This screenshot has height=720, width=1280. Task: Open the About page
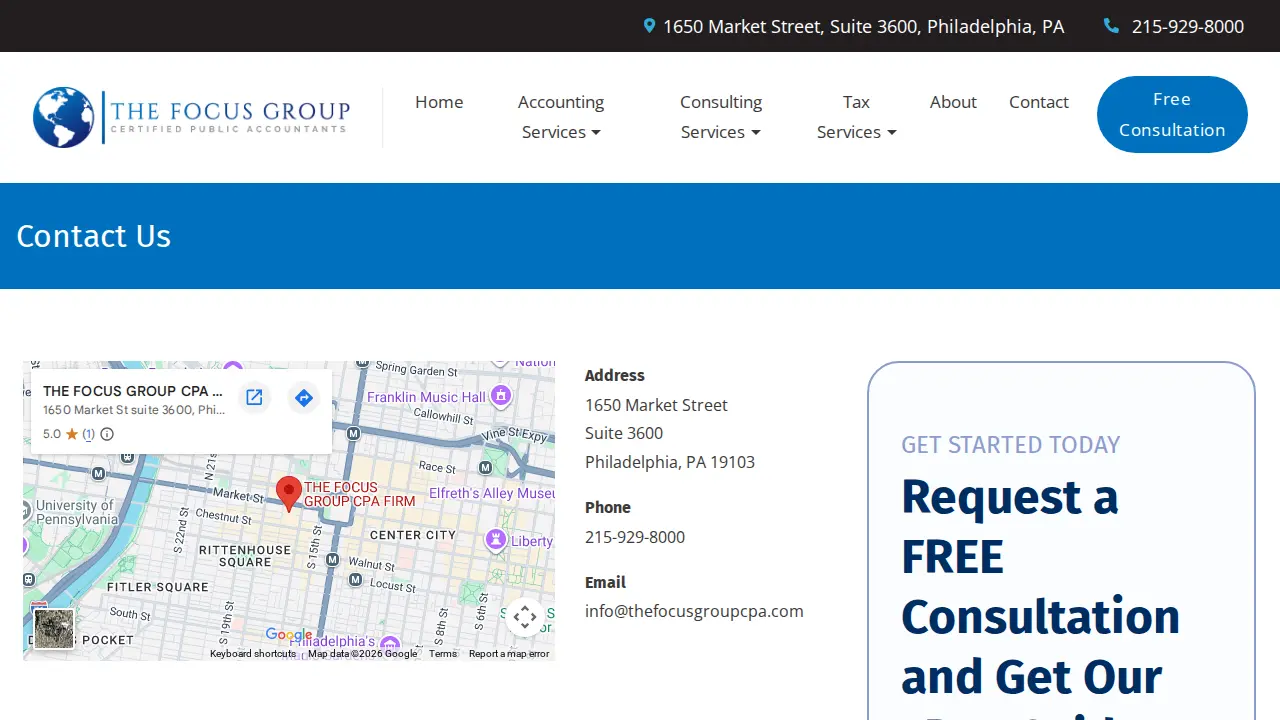click(953, 102)
